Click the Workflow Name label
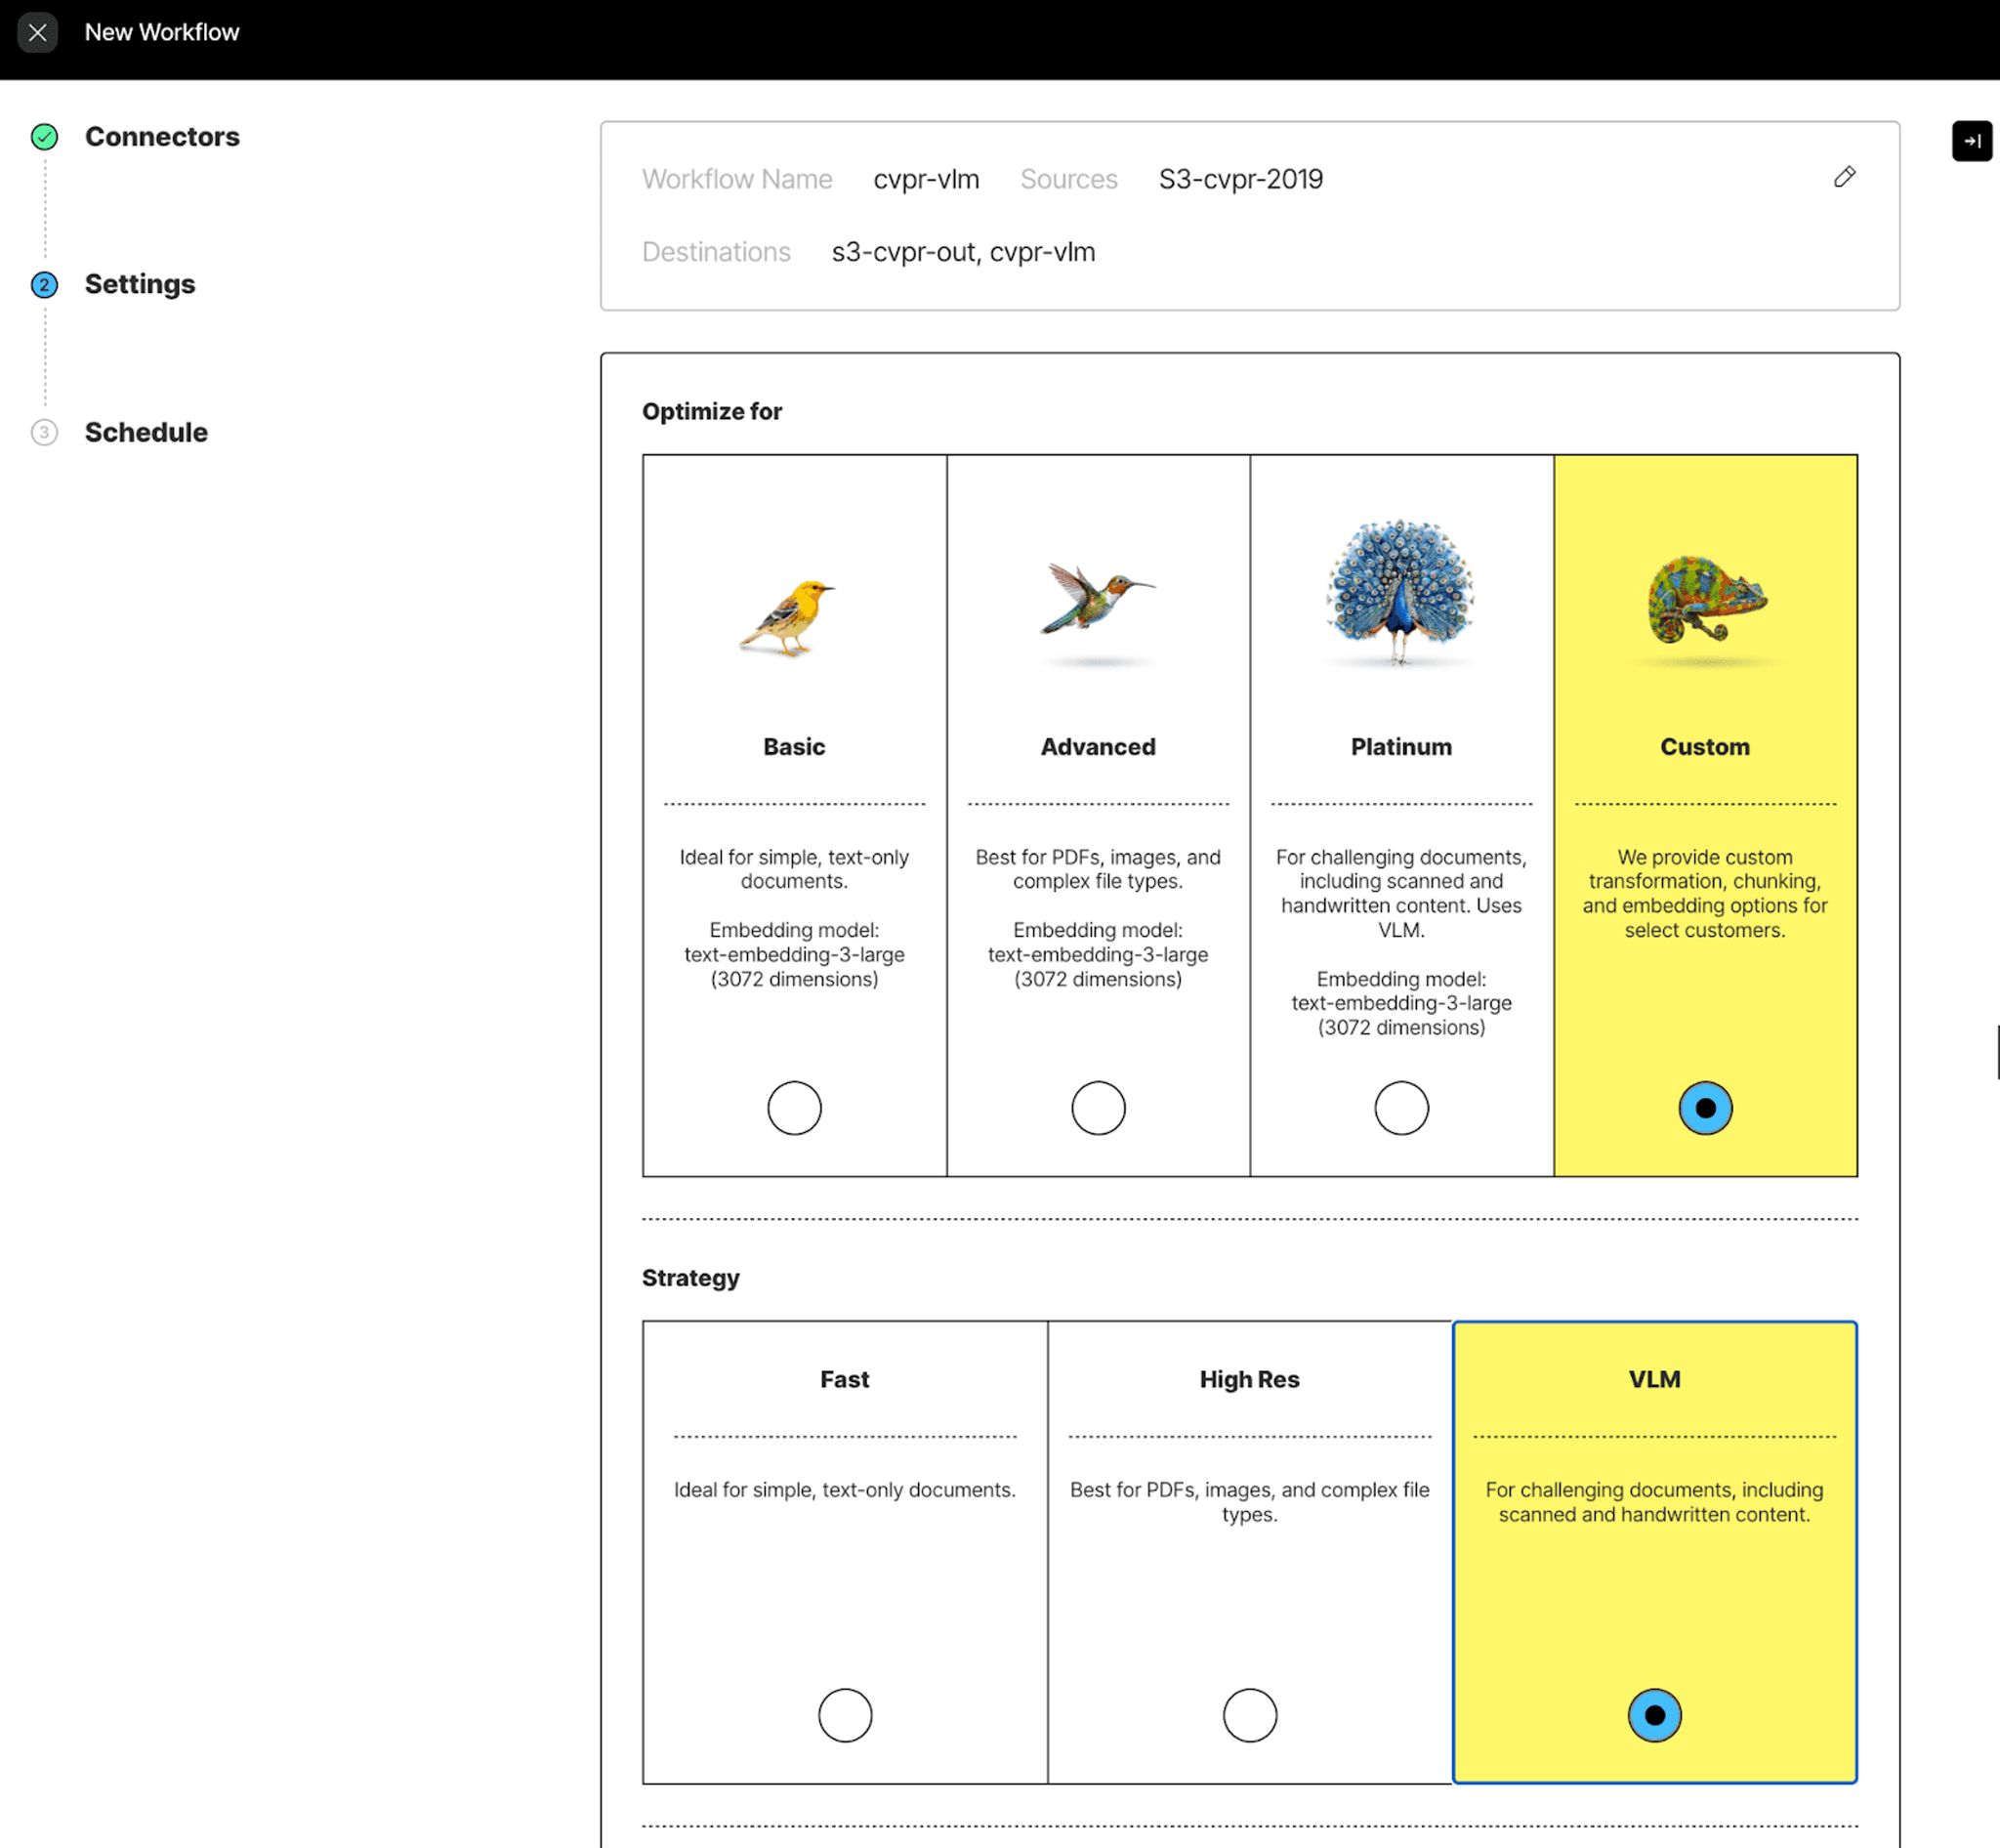This screenshot has height=1848, width=2000. click(737, 179)
